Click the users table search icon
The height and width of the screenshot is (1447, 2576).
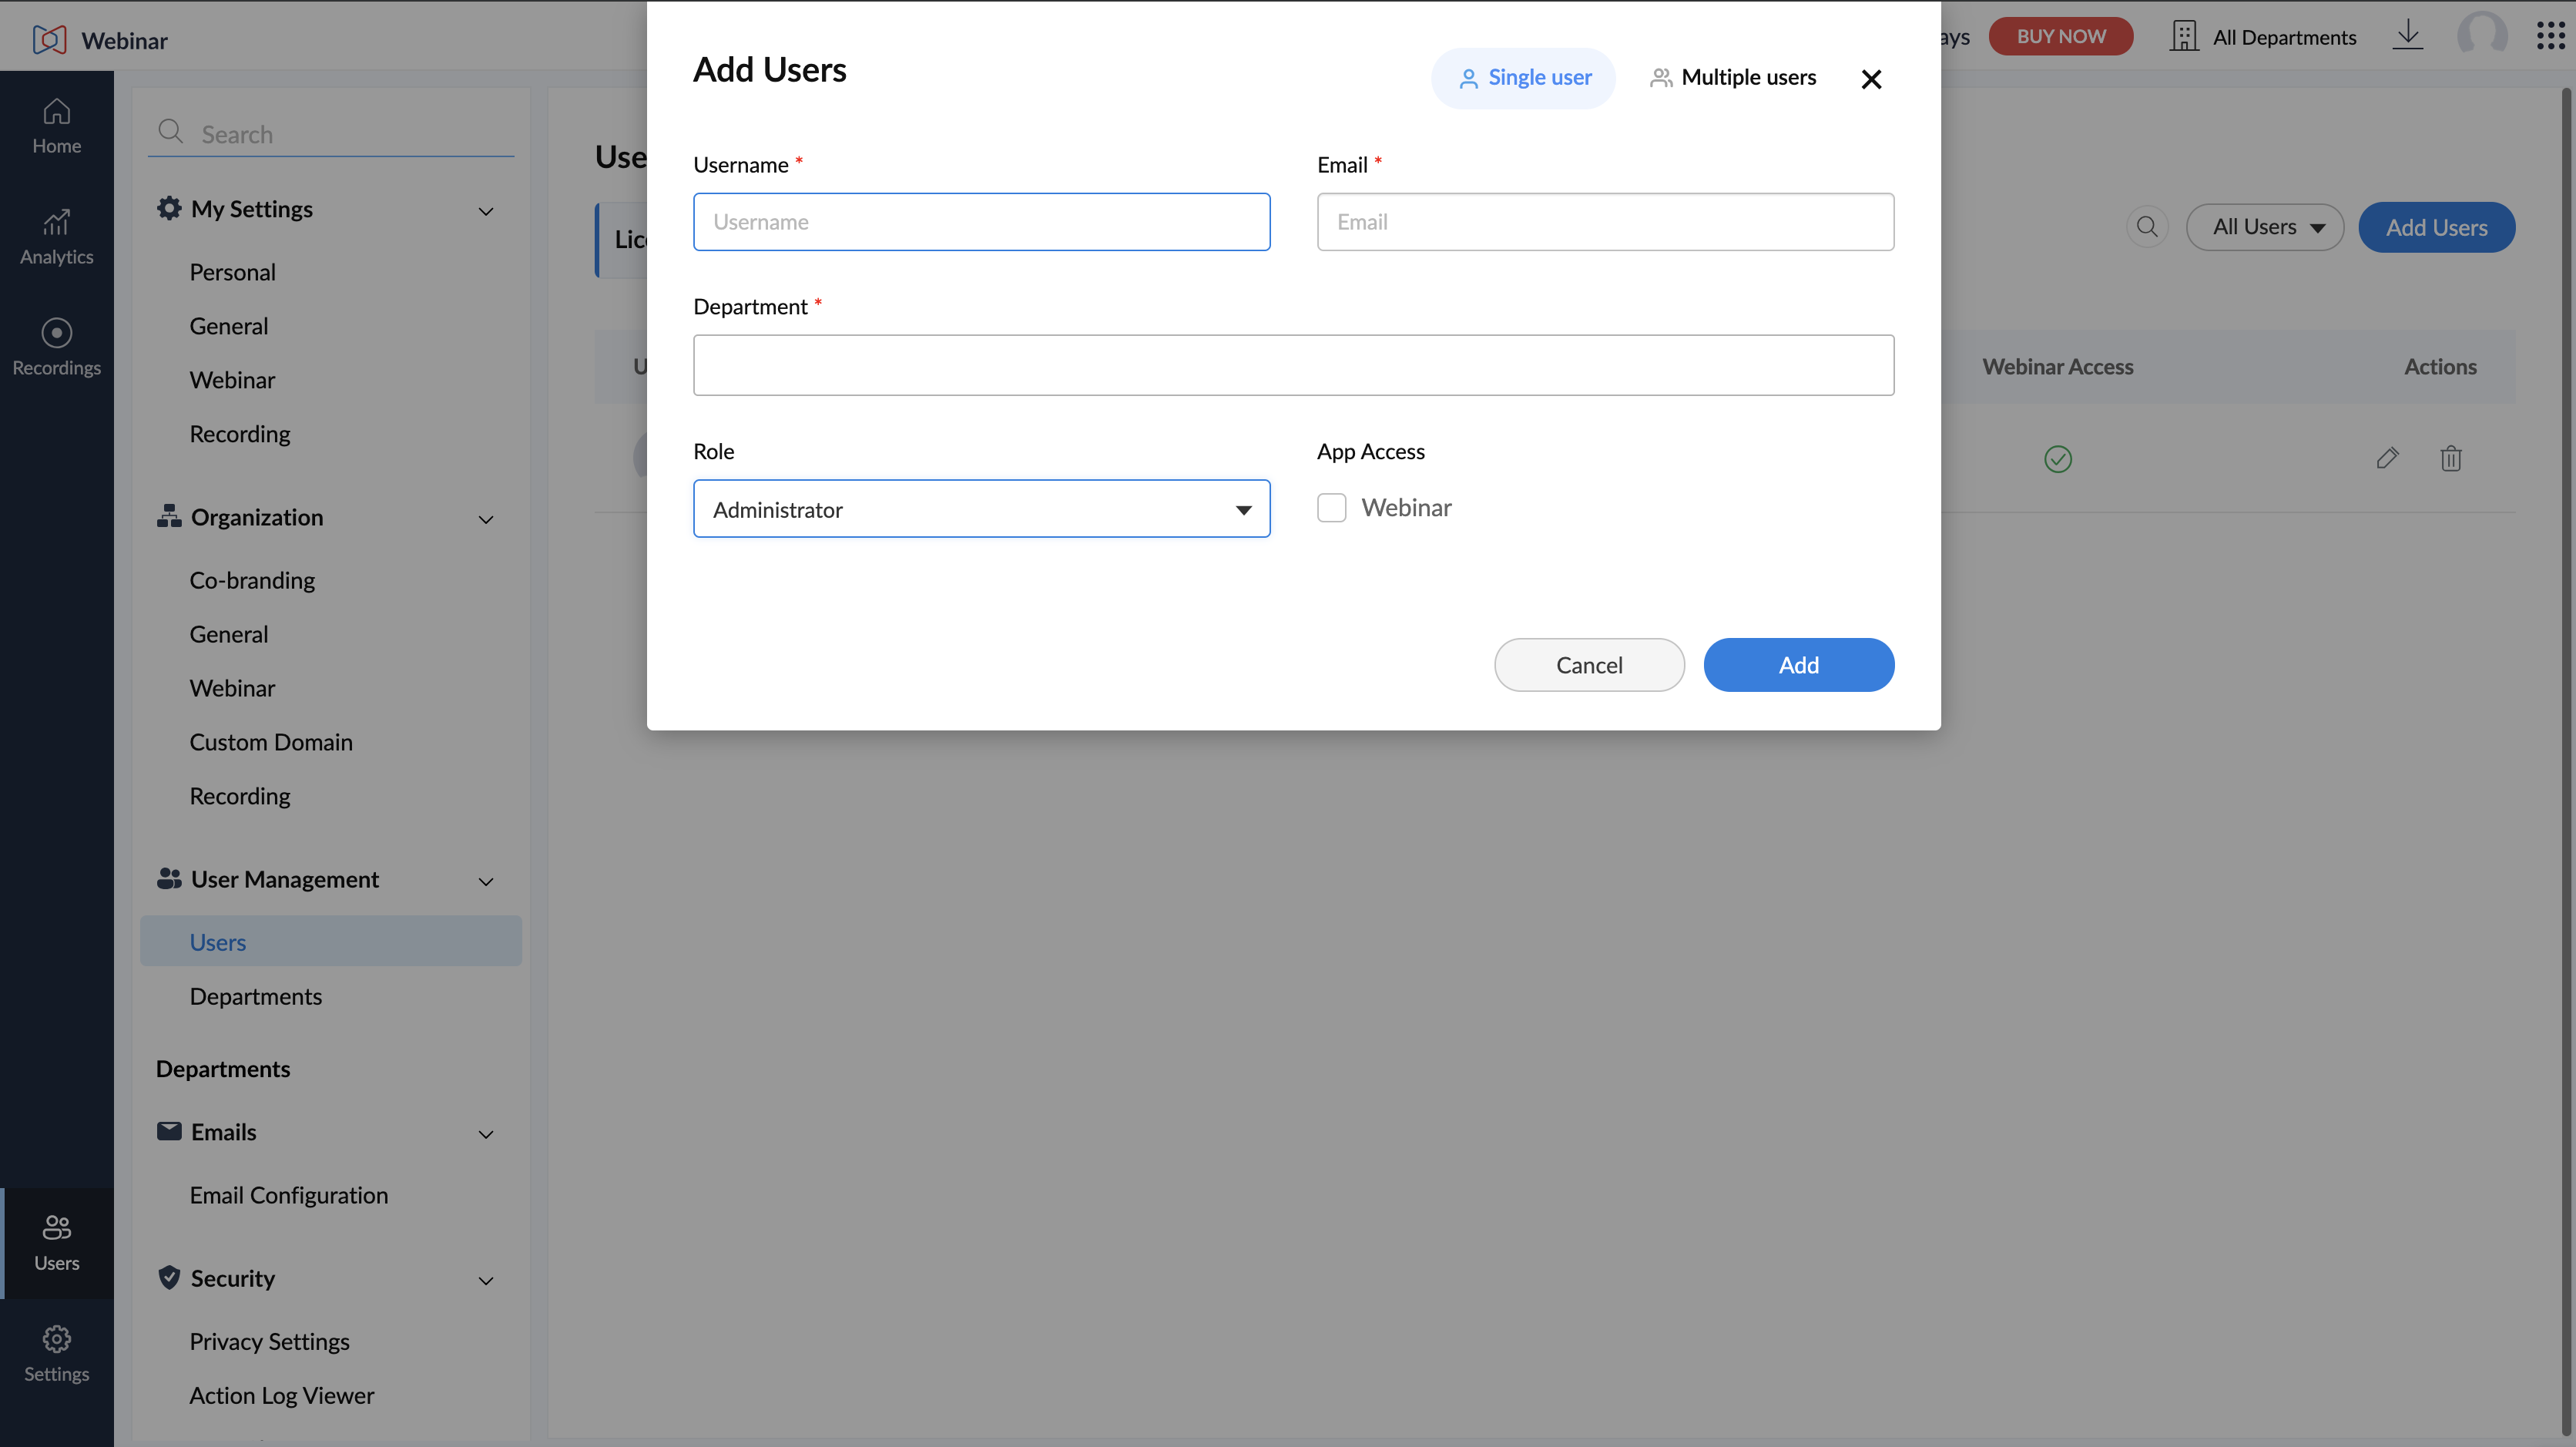[2147, 227]
